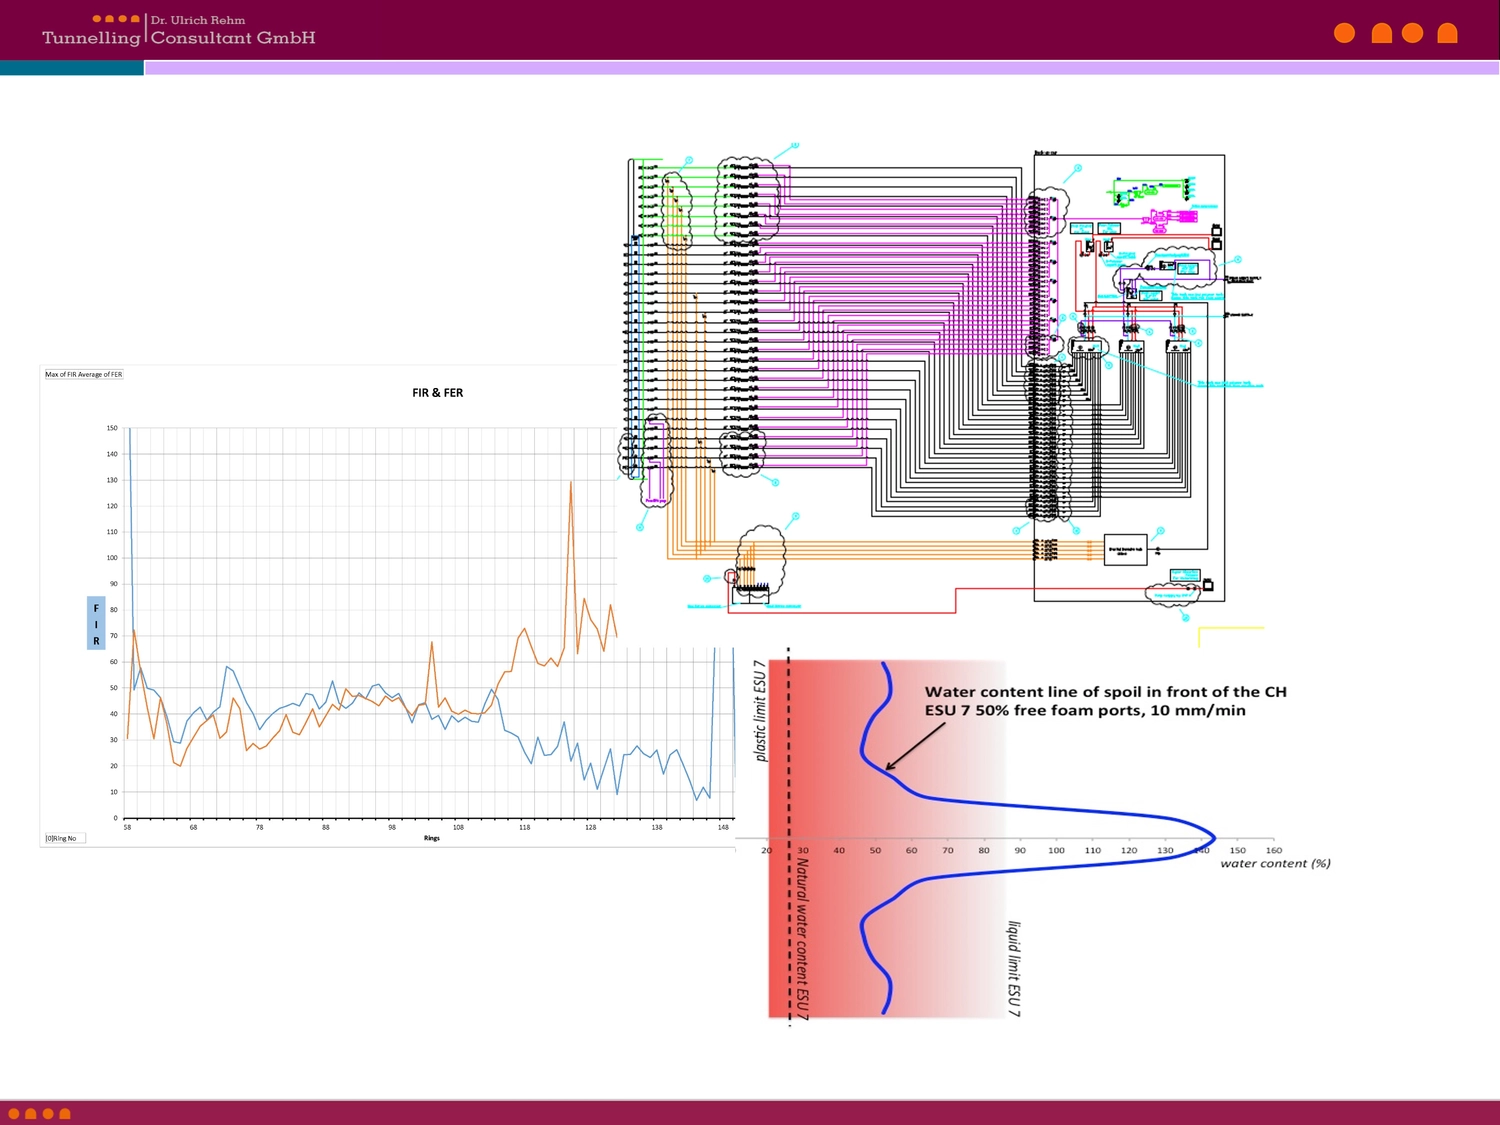
Task: Click ring number 58 on the x-axis
Action: click(x=127, y=828)
